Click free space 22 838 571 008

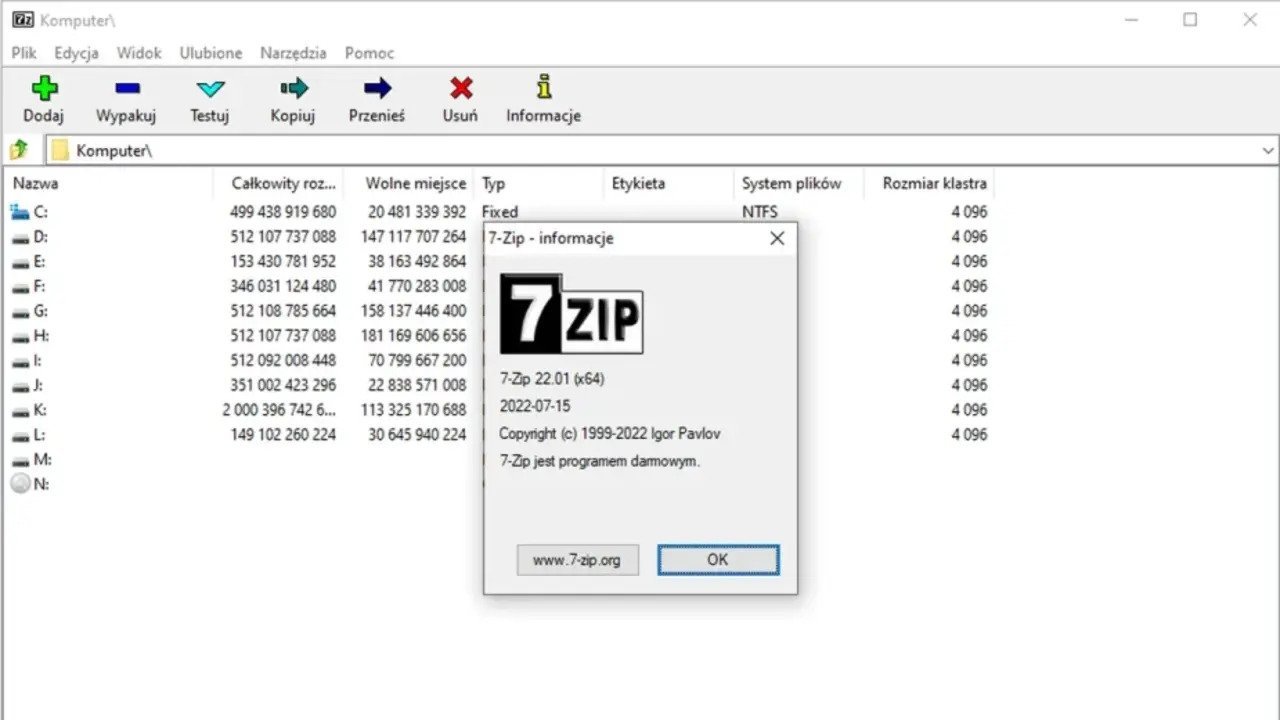coord(417,385)
